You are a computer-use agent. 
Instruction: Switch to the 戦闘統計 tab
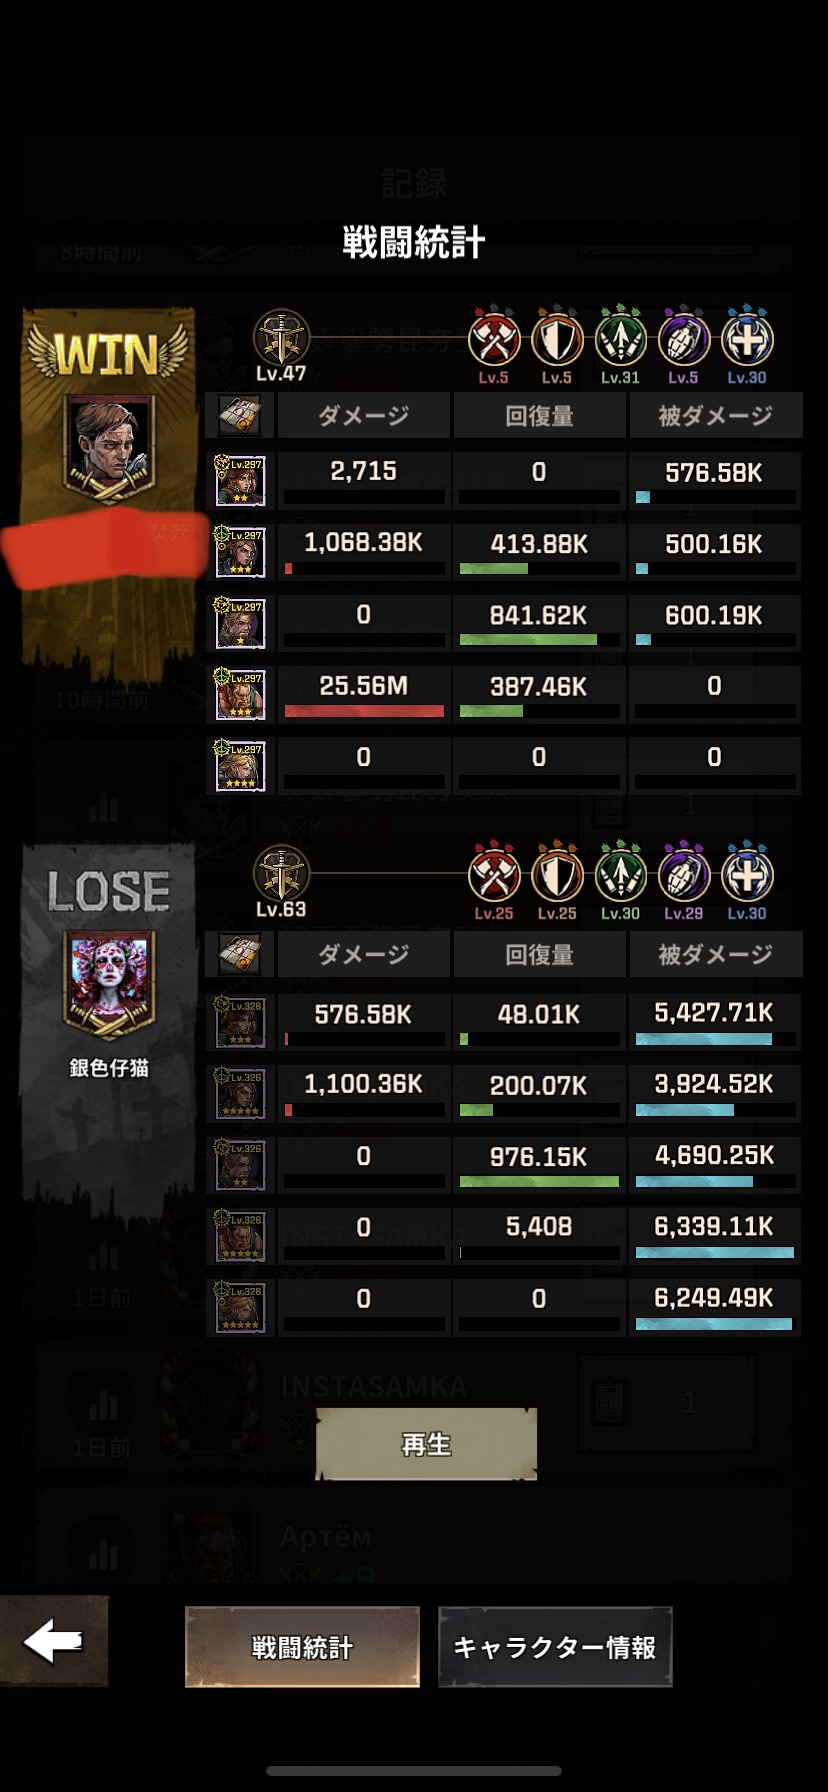tap(302, 1647)
